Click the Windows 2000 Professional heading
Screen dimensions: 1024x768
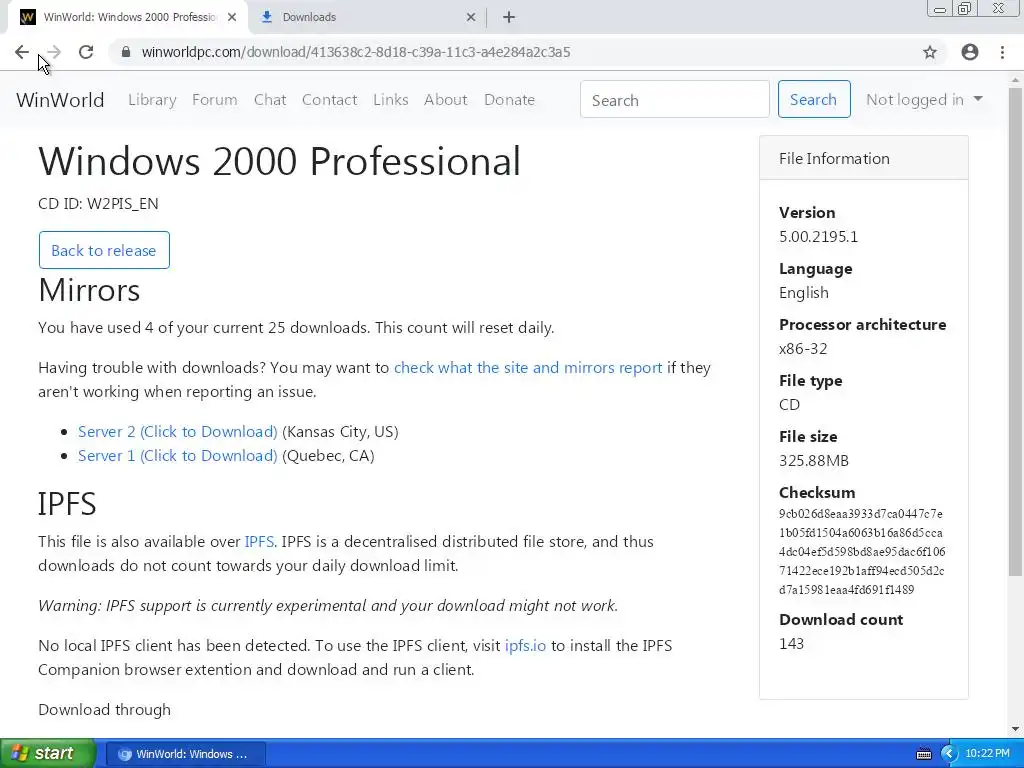[x=280, y=161]
